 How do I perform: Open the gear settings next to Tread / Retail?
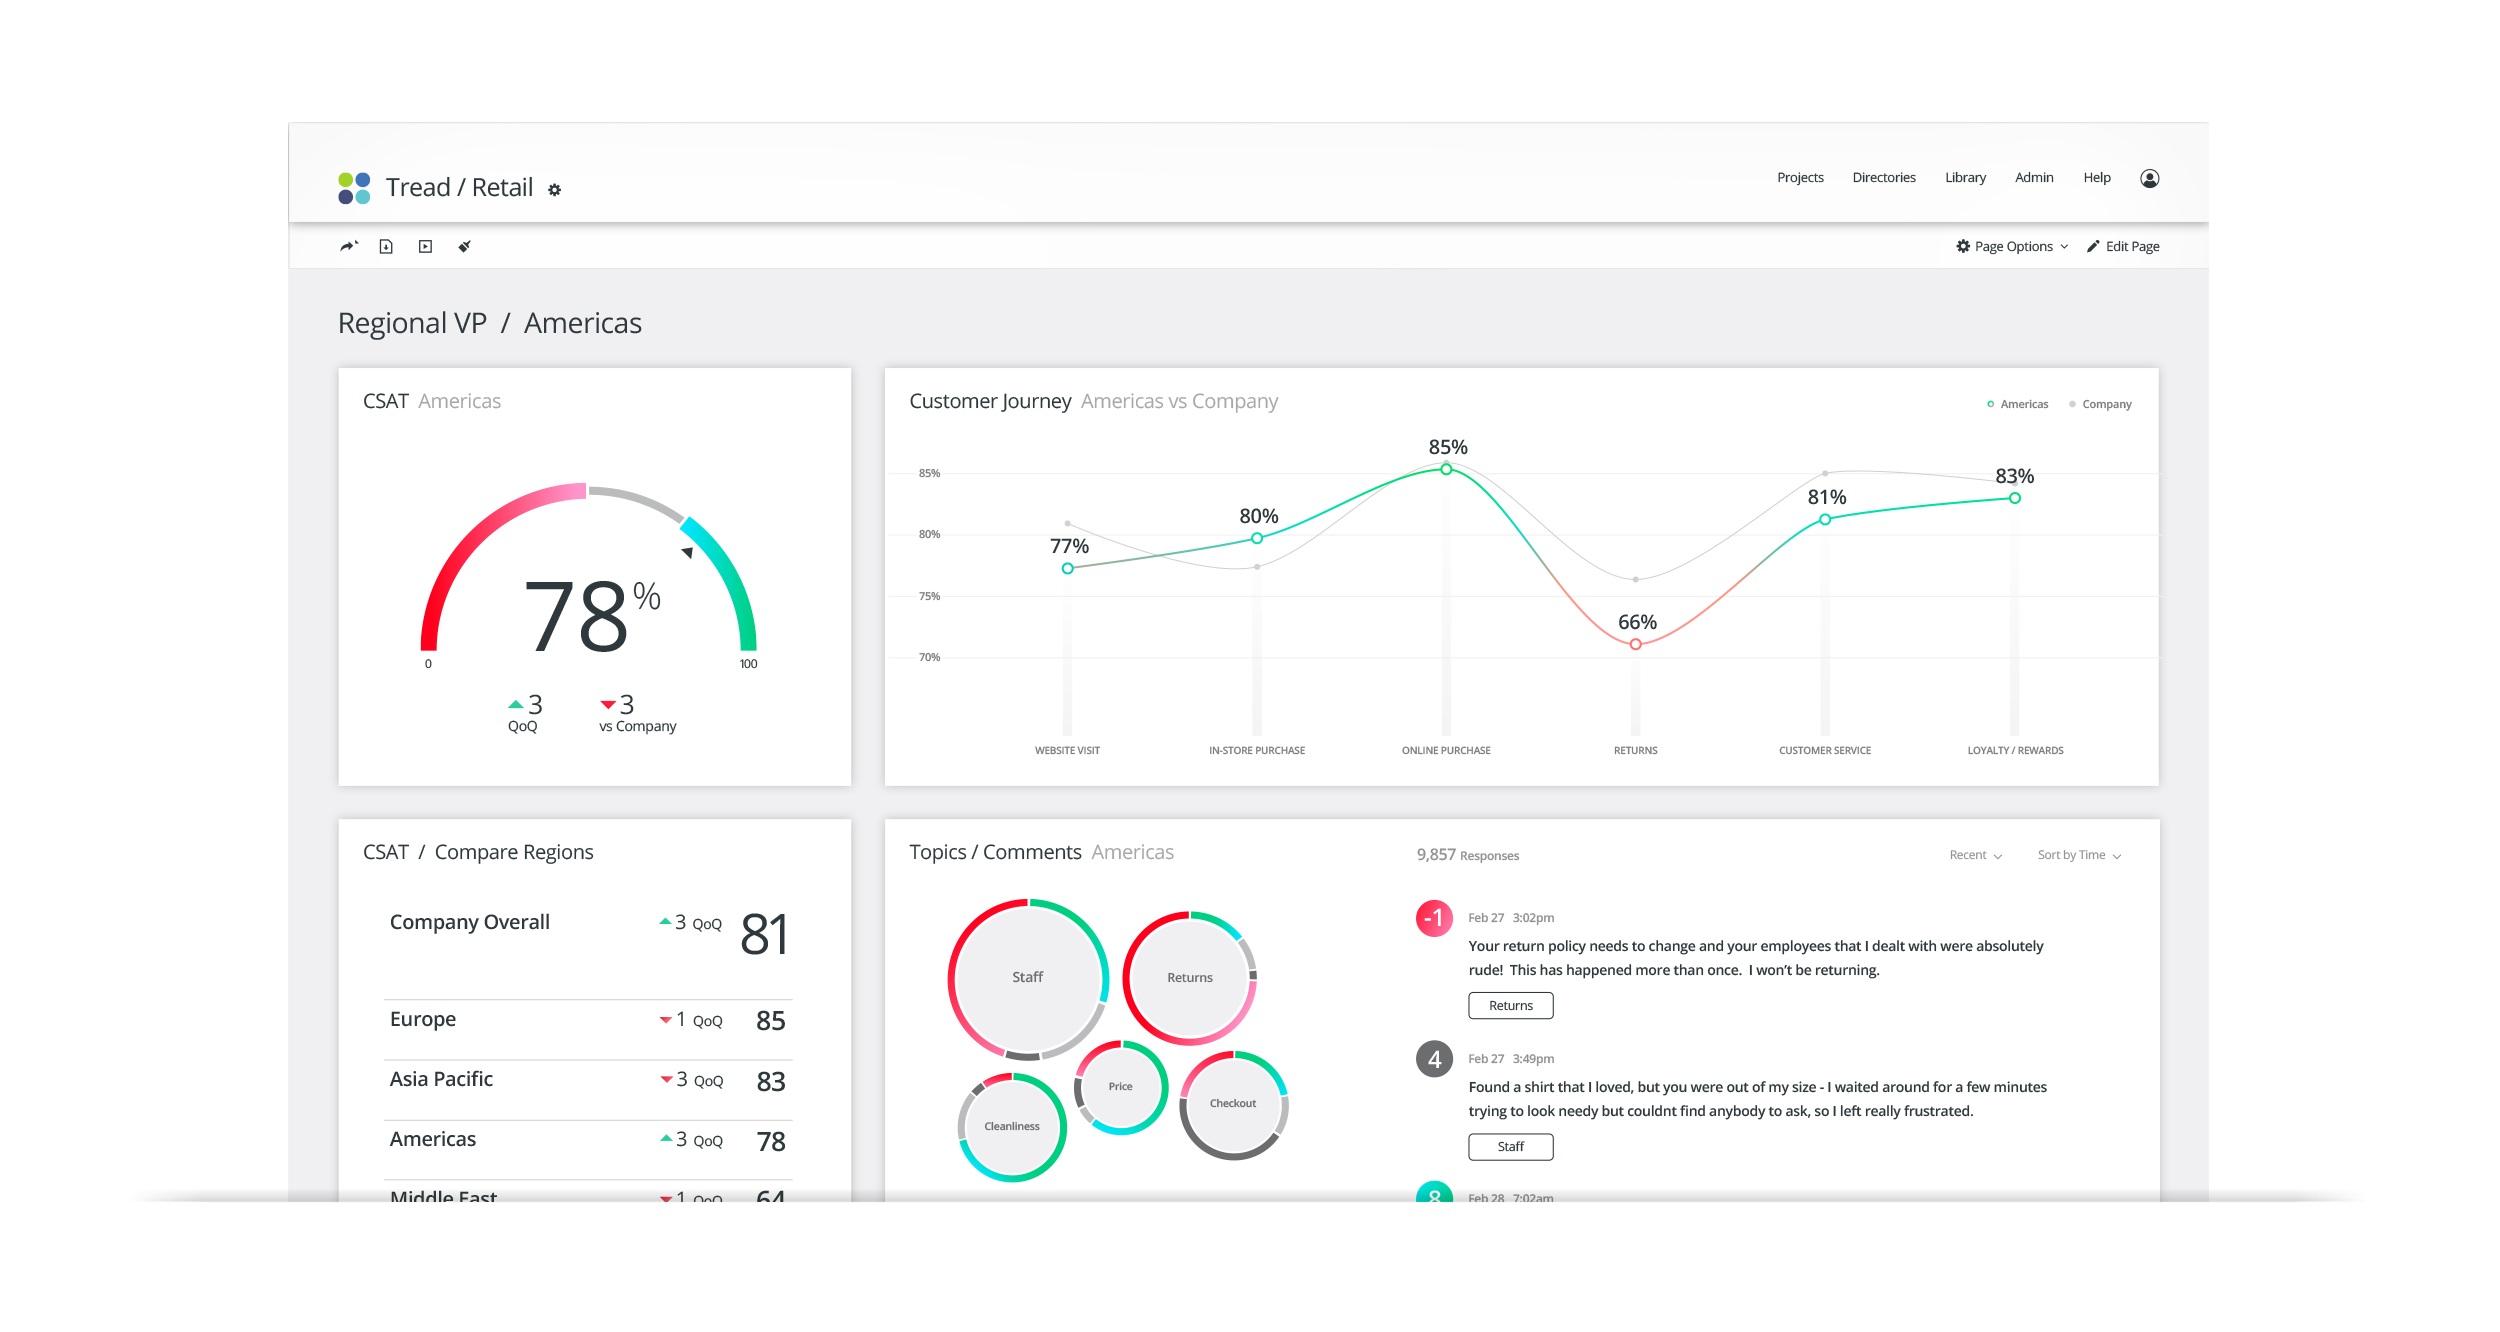pos(554,190)
